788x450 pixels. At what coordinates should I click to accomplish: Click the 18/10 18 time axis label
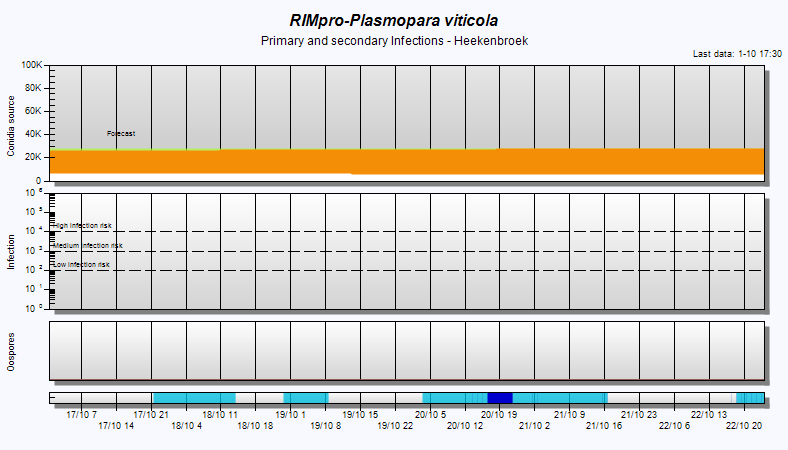tap(255, 426)
